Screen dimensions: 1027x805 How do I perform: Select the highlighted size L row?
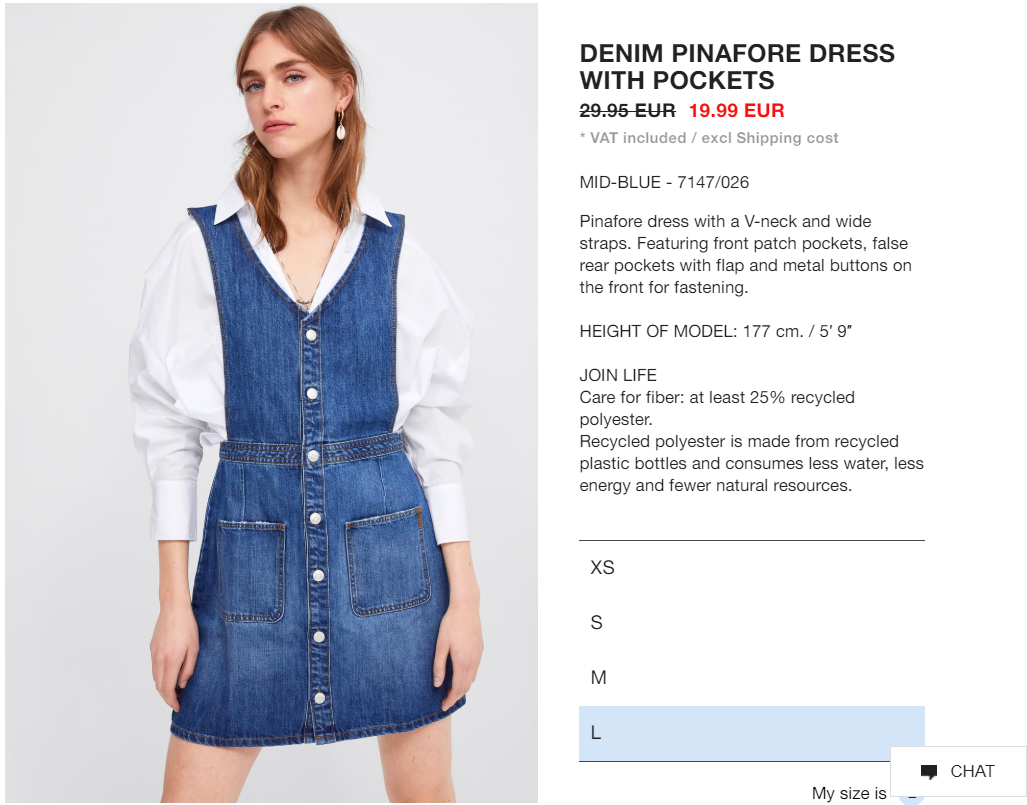click(751, 733)
